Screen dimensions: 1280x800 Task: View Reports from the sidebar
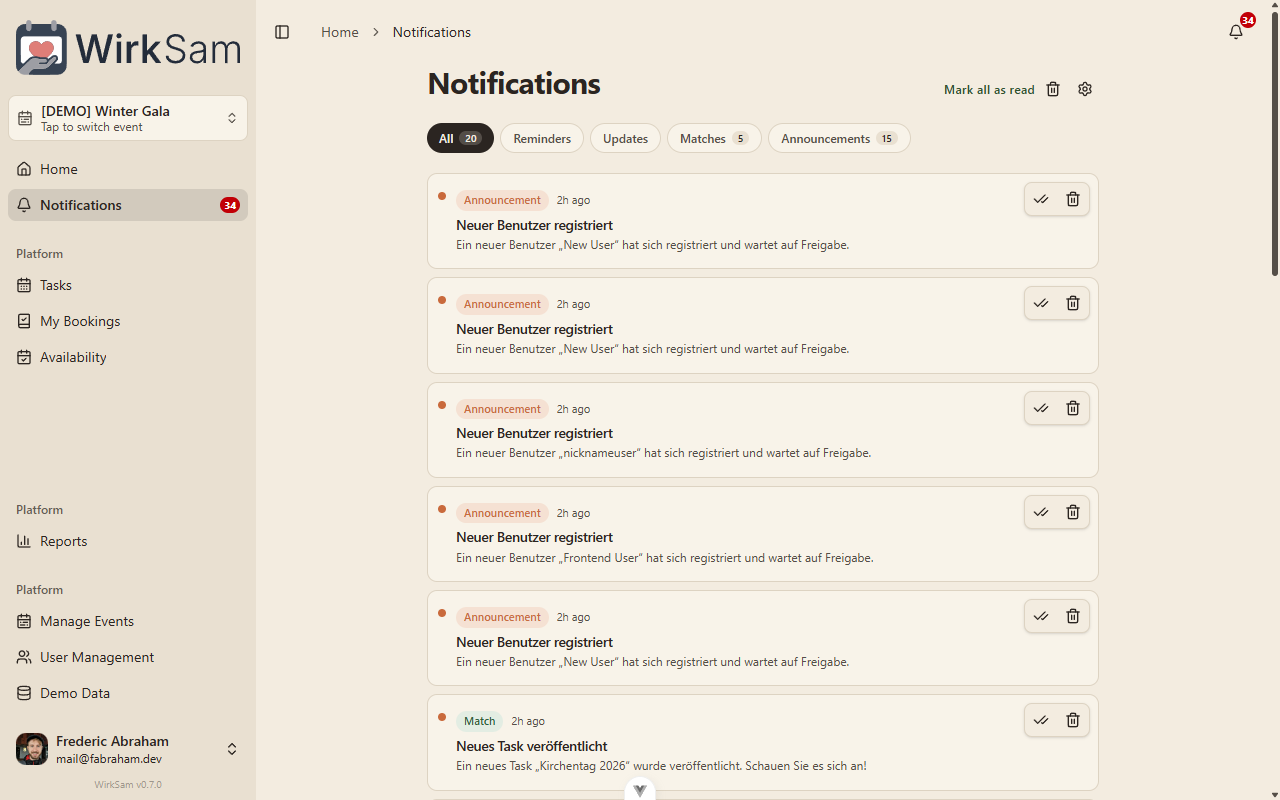coord(128,541)
